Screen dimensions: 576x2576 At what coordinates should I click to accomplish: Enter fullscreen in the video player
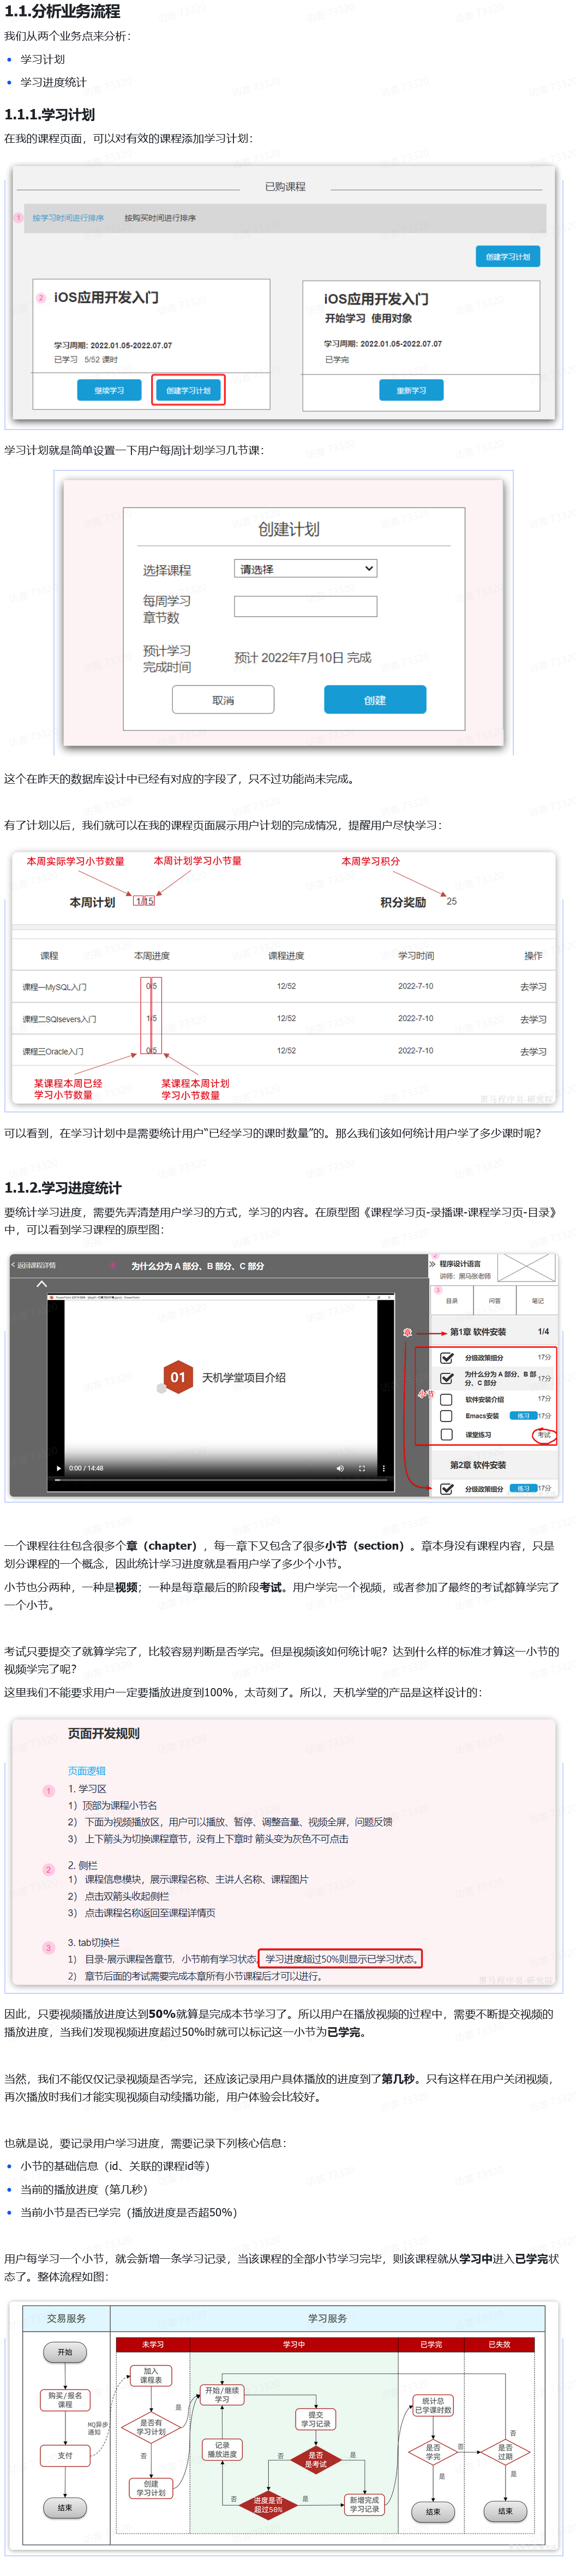362,1468
